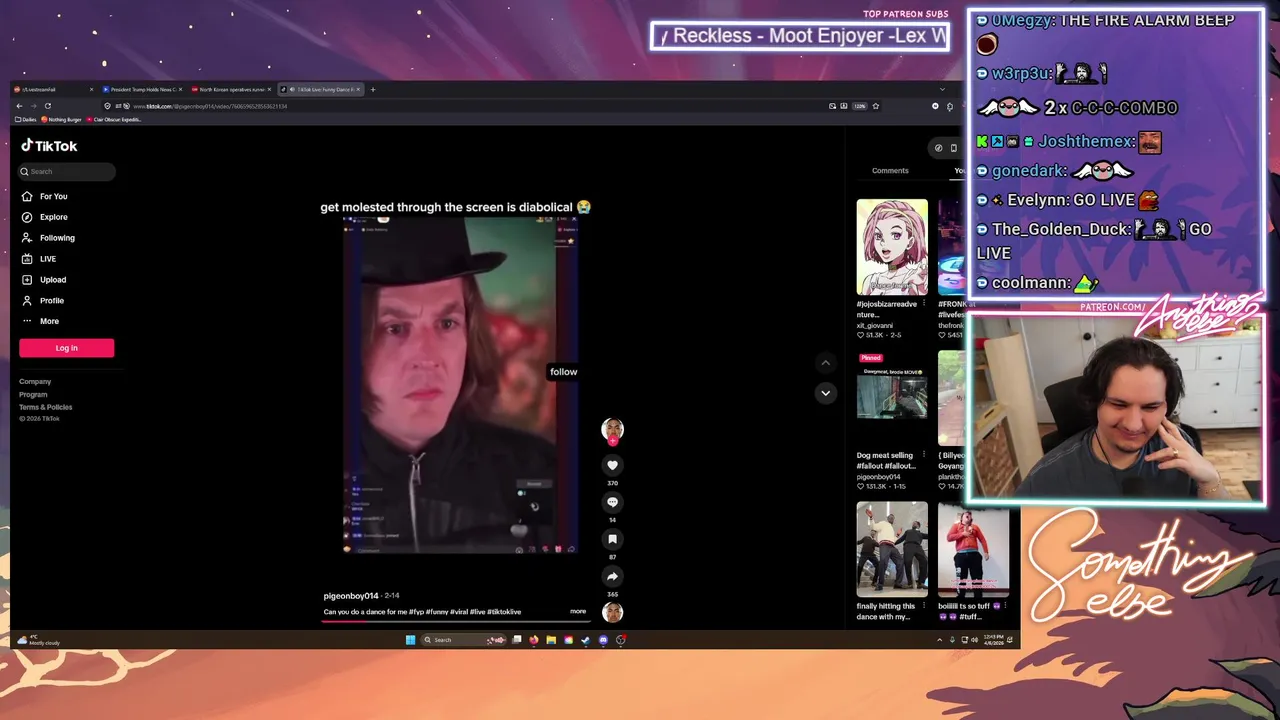The height and width of the screenshot is (720, 1280).
Task: Open File Explorer from the taskbar
Action: [551, 640]
